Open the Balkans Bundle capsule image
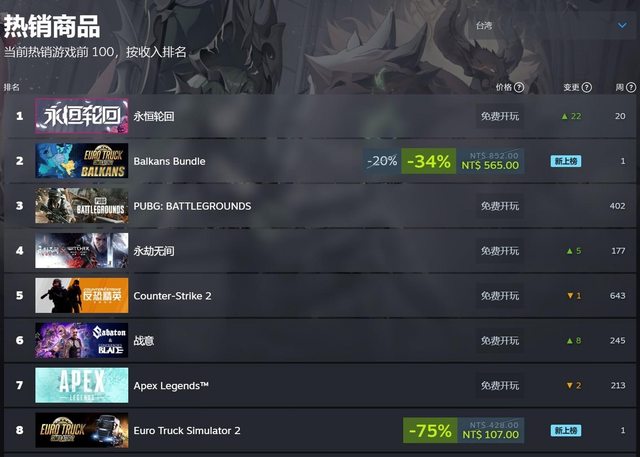This screenshot has width=640, height=457. (x=82, y=161)
